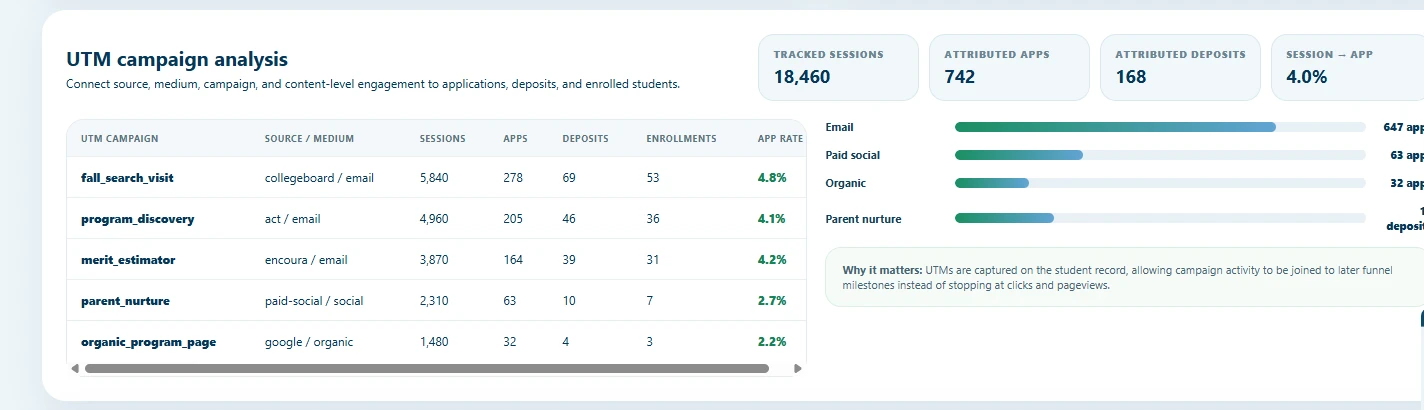Click the 4.2% app rate value
Viewport: 1424px width, 410px height.
pos(772,260)
